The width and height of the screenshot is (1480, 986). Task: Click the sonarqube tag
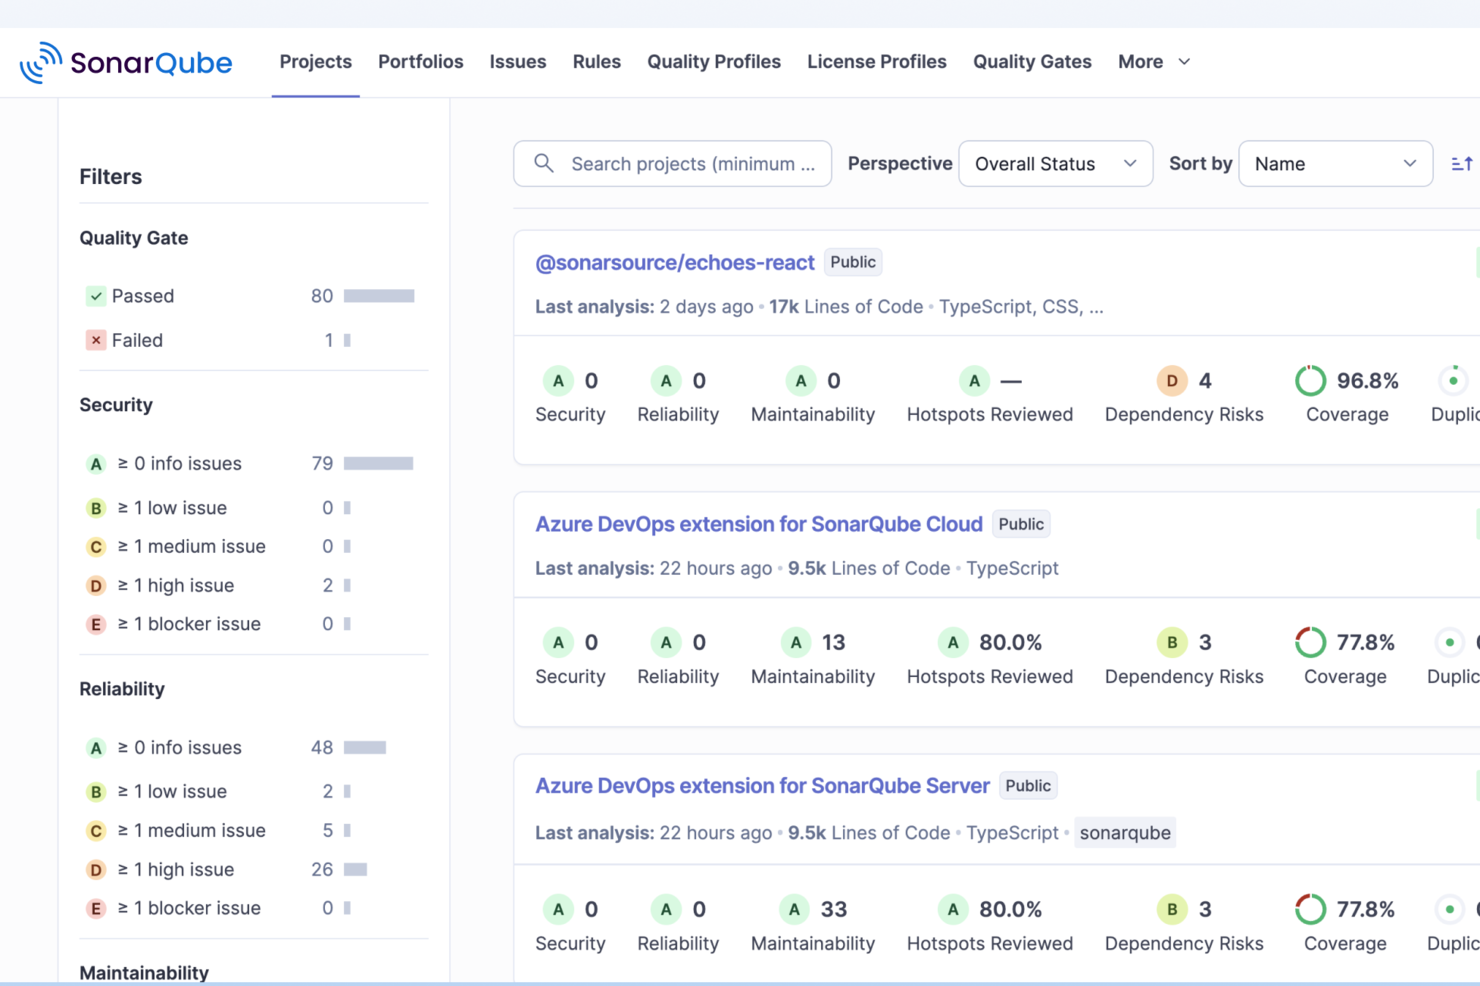(x=1125, y=833)
